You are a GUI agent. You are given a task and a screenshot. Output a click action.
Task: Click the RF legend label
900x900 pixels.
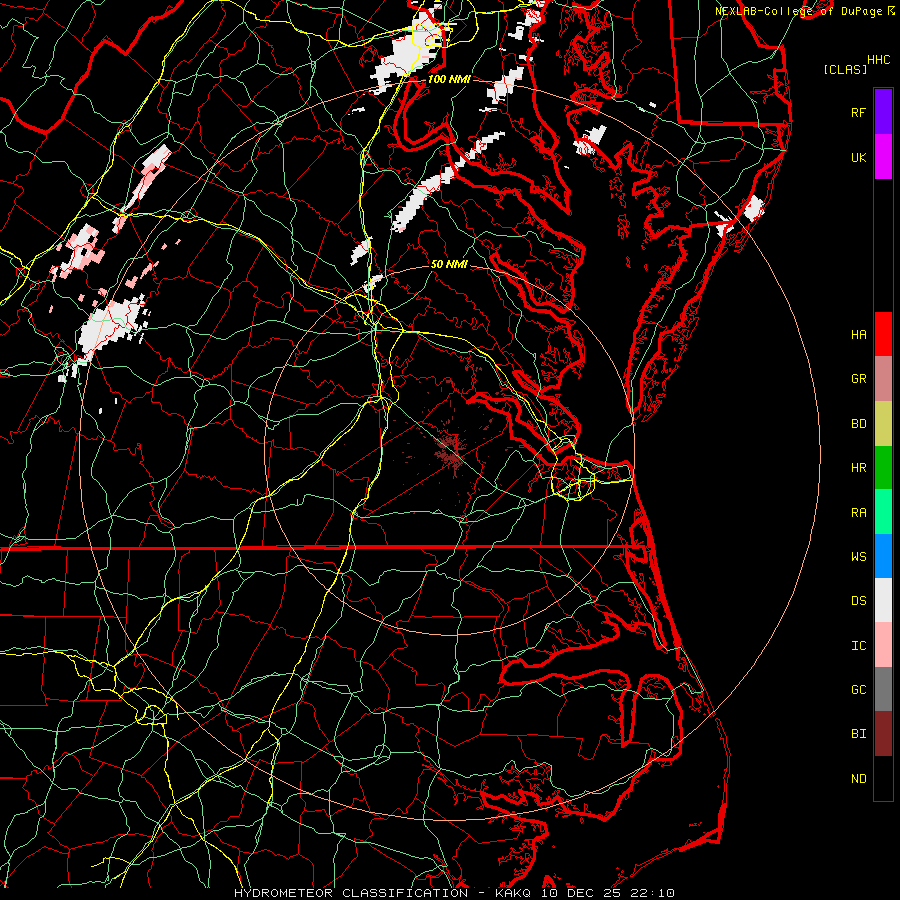point(858,112)
